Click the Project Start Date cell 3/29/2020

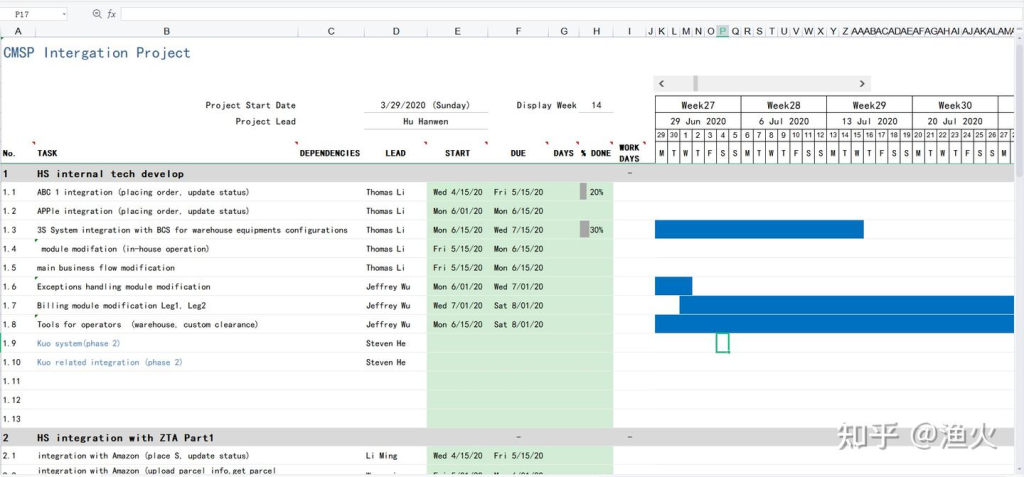[x=425, y=105]
